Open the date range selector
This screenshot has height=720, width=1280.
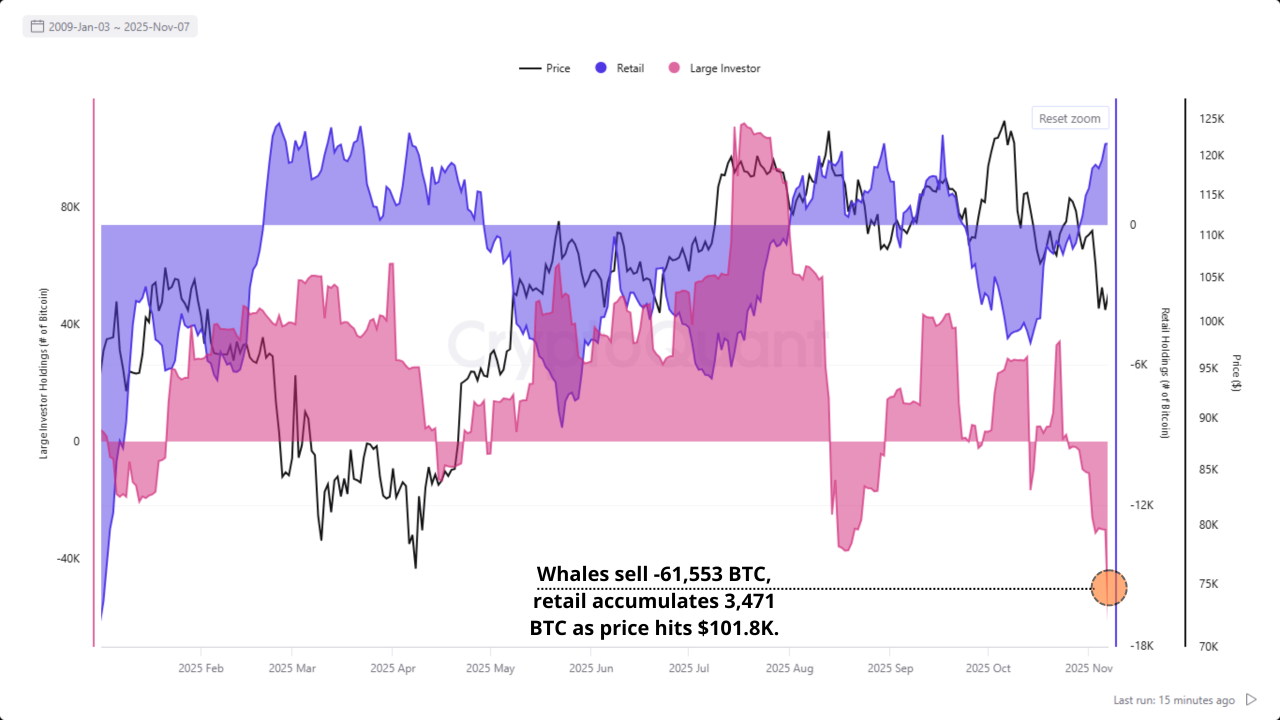point(110,27)
